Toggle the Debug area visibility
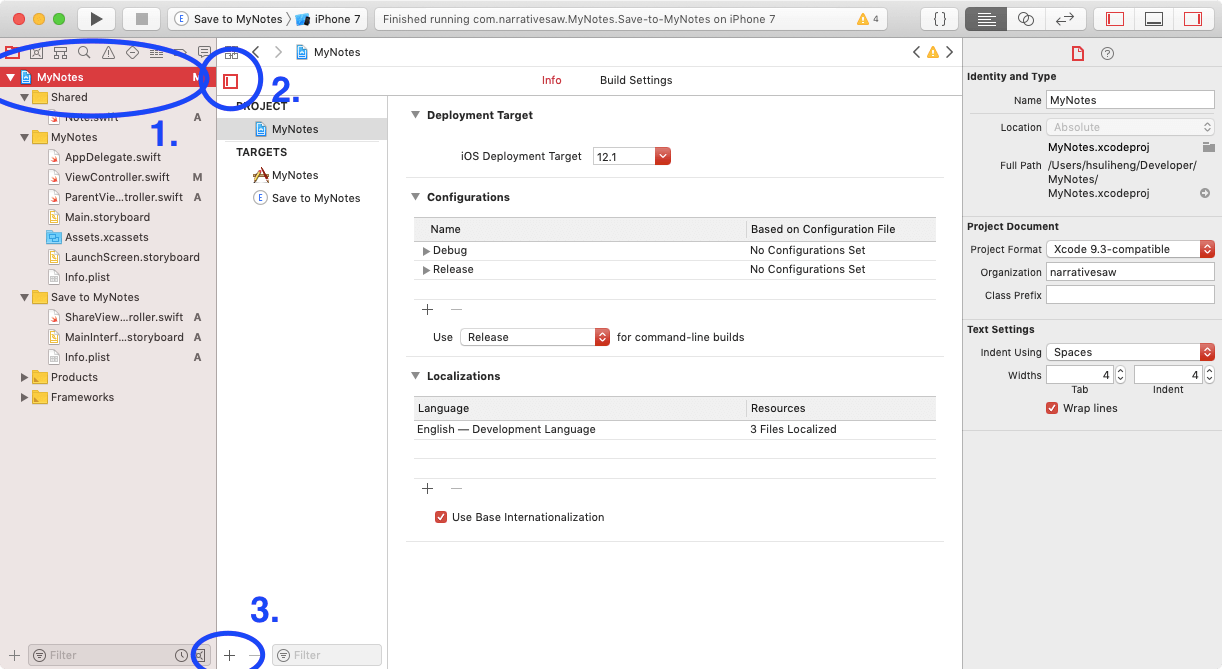The height and width of the screenshot is (669, 1222). pyautogui.click(x=1154, y=19)
